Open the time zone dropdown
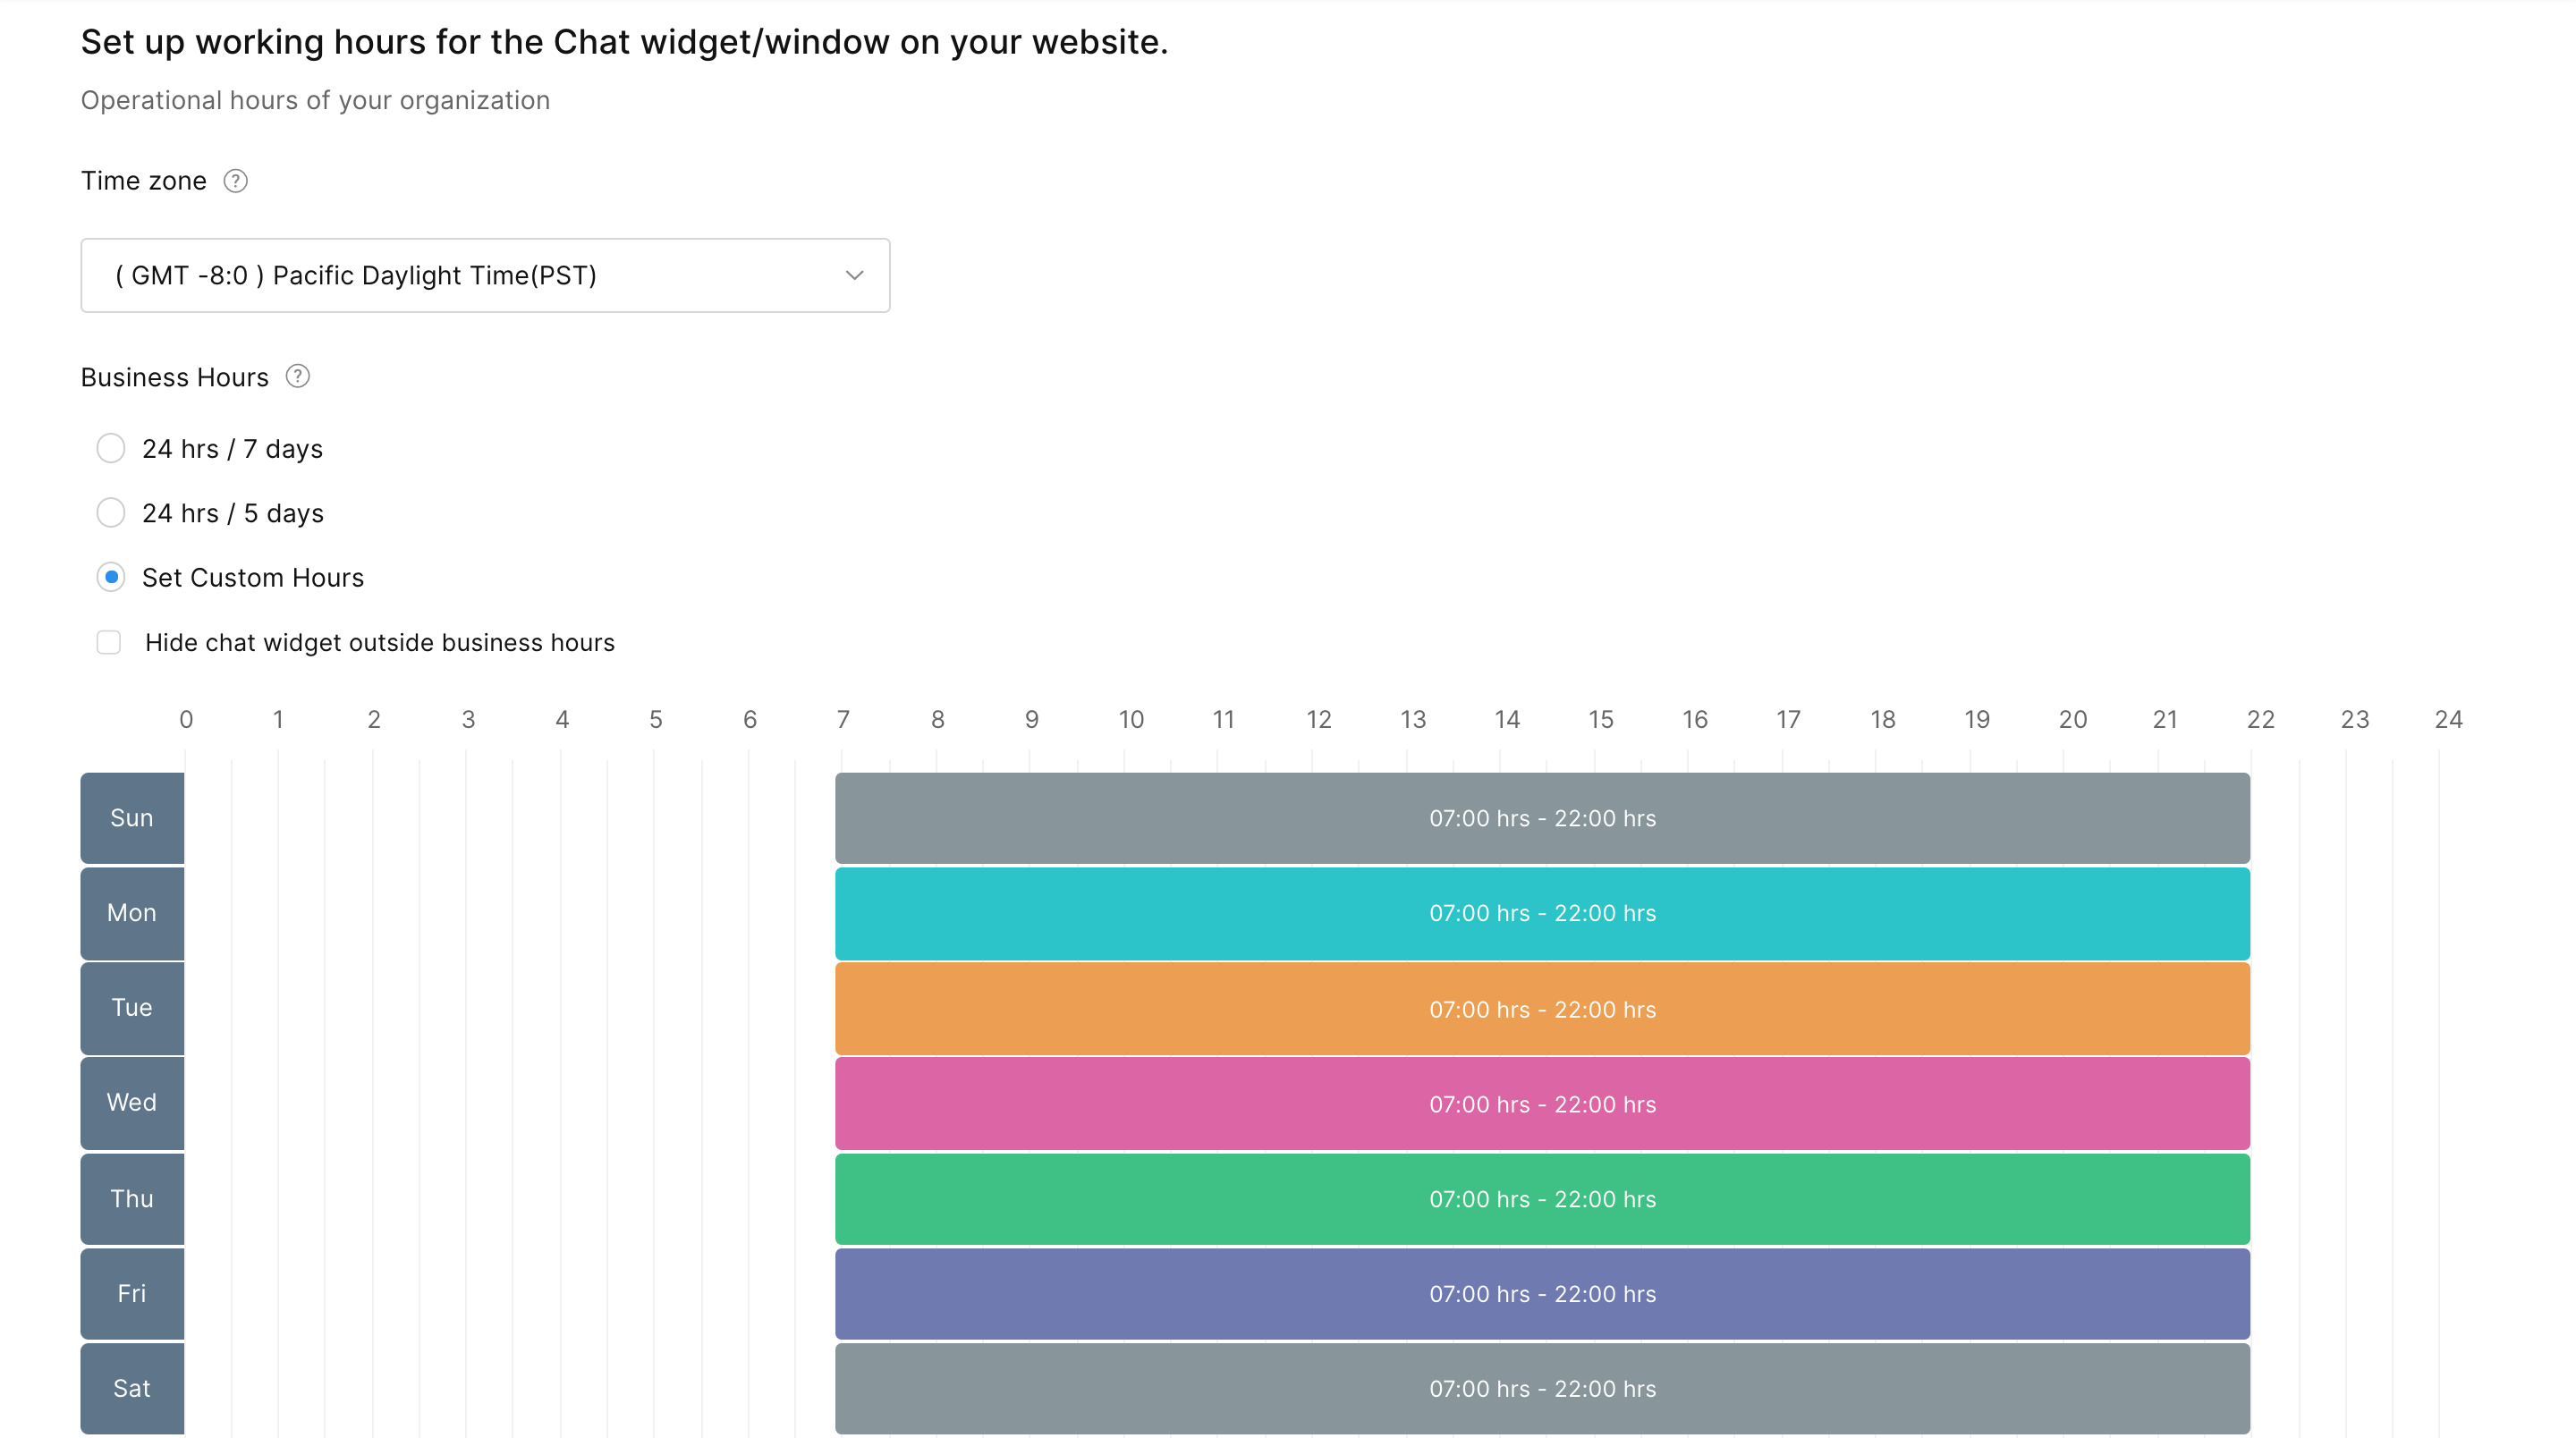This screenshot has width=2576, height=1438. coord(485,275)
